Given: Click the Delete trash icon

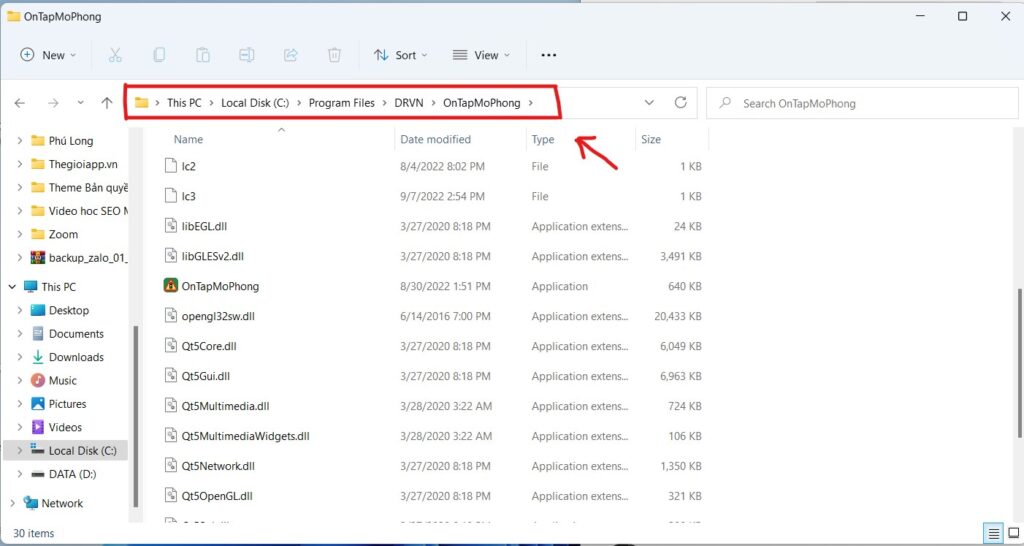Looking at the screenshot, I should tap(334, 56).
